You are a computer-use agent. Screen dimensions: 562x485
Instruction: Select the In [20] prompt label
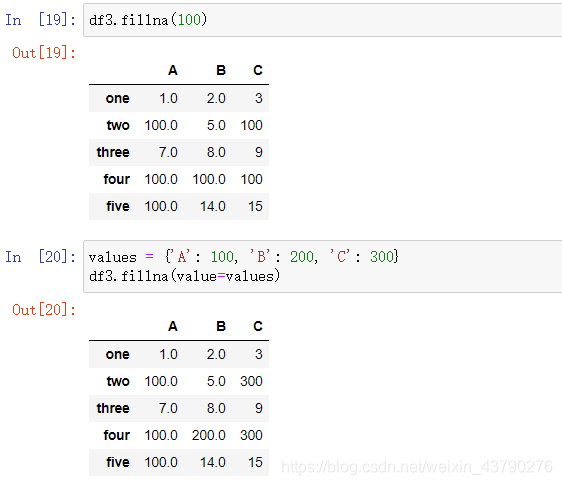41,257
